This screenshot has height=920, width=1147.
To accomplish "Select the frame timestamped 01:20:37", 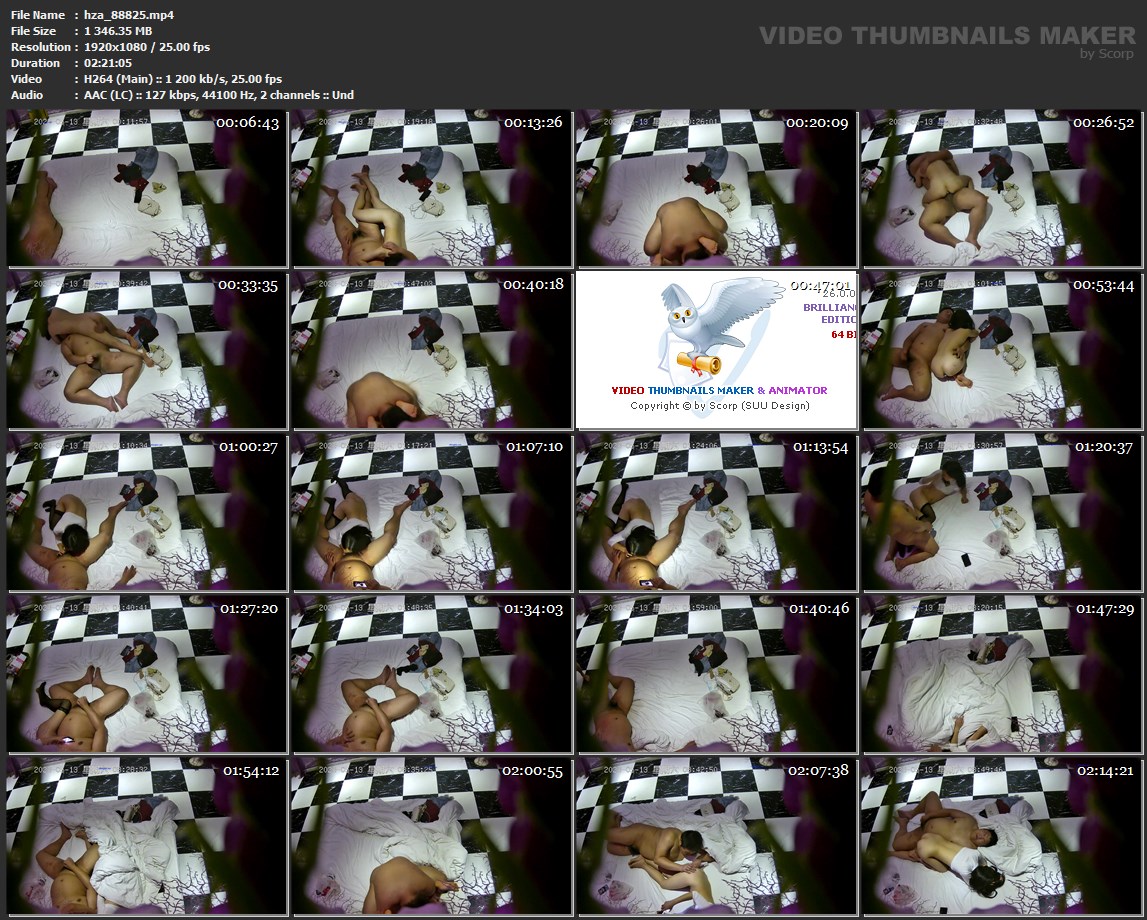I will pyautogui.click(x=1002, y=512).
